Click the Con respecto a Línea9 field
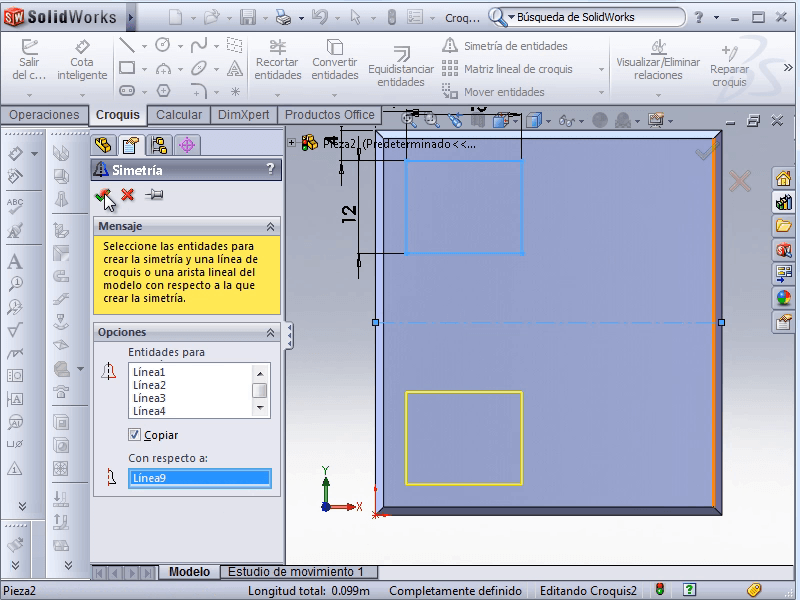This screenshot has height=600, width=800. pos(200,478)
